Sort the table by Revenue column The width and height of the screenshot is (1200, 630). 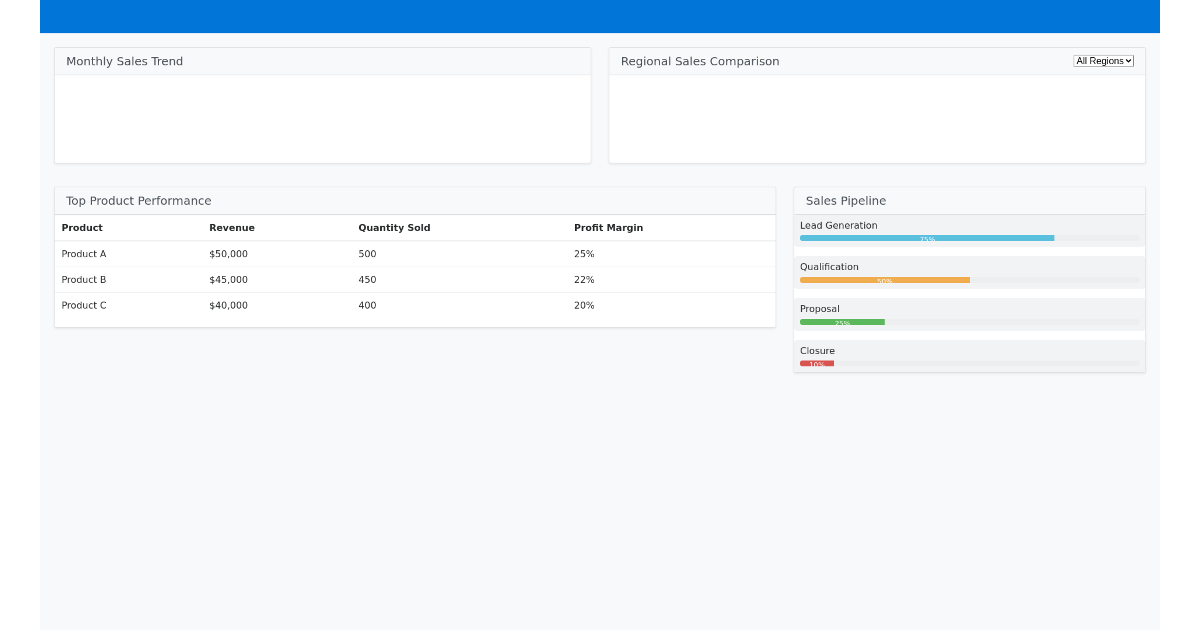[x=231, y=227]
